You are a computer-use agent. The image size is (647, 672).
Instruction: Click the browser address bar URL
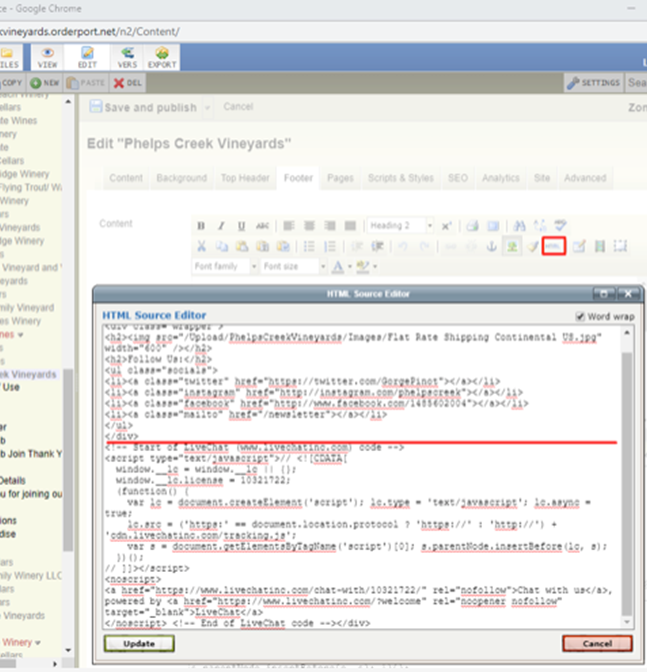tap(90, 32)
